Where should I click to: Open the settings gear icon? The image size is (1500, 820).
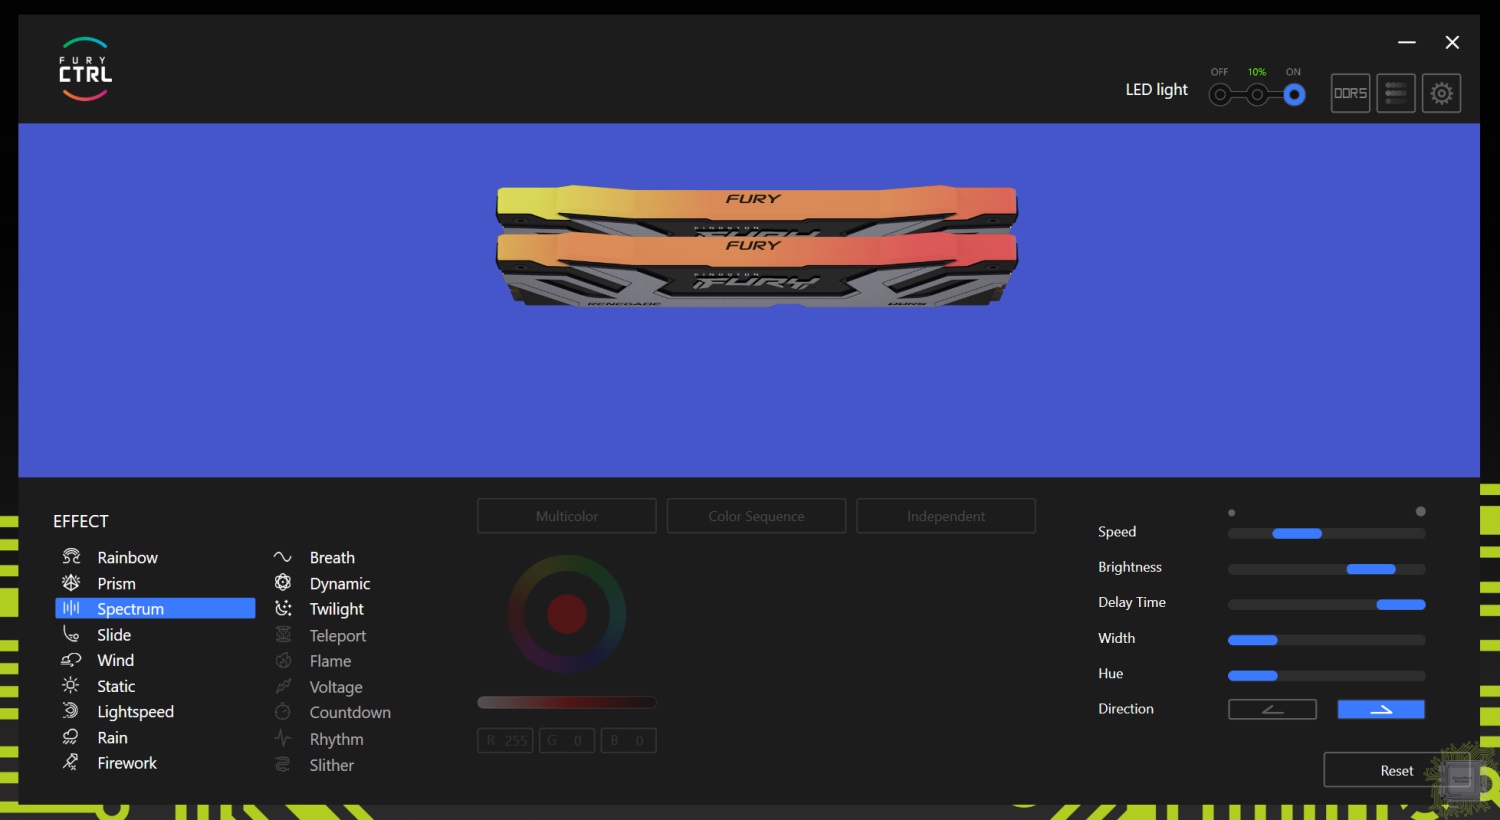(1441, 93)
